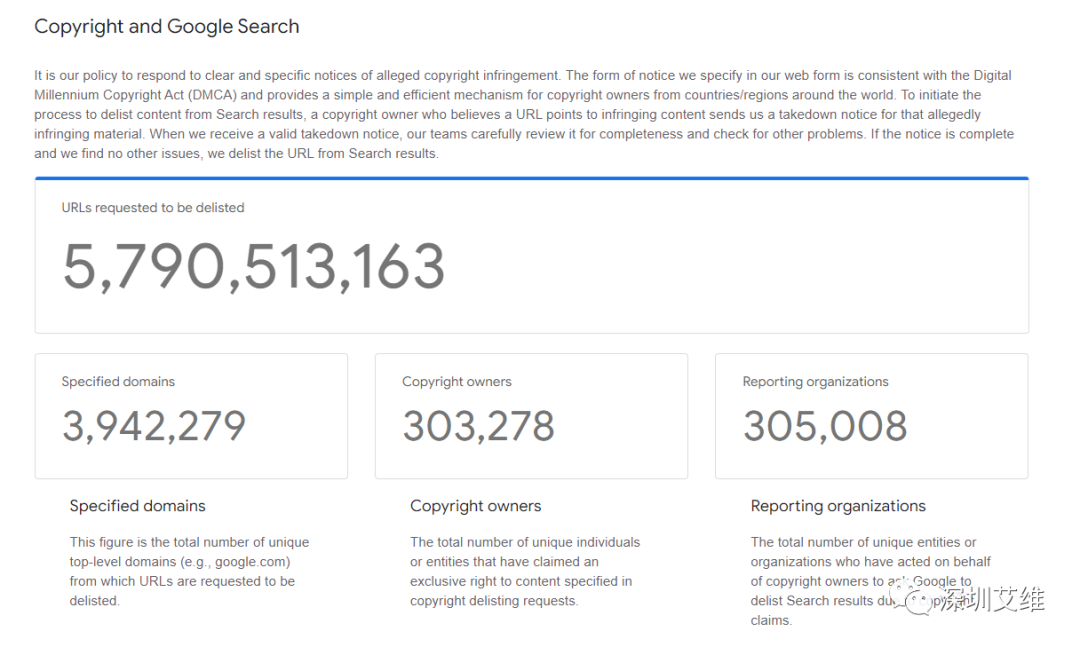This screenshot has height=647, width=1080.
Task: Click the "Specified domains" label above 3,942,279
Action: point(118,382)
